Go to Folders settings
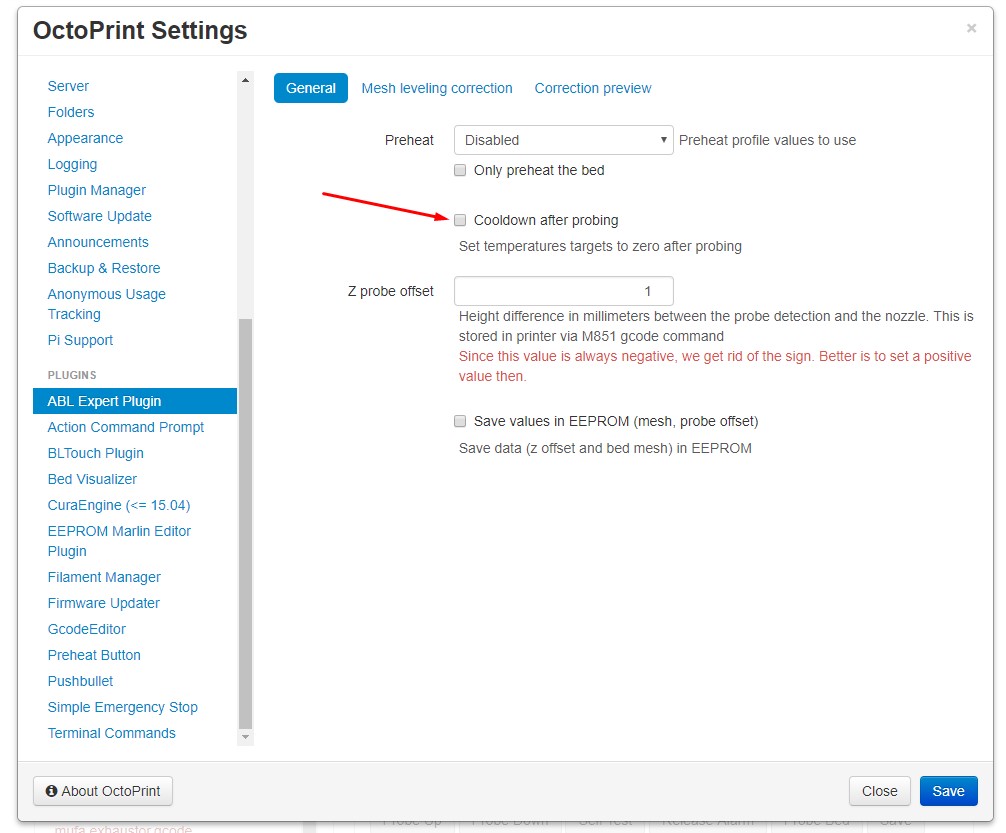 [x=71, y=112]
